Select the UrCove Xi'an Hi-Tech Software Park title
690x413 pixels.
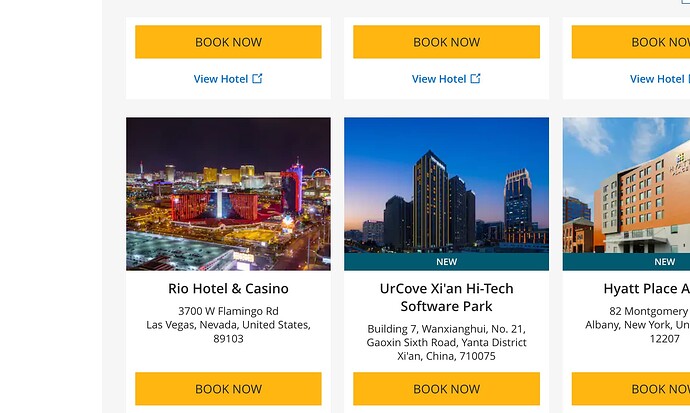[447, 297]
